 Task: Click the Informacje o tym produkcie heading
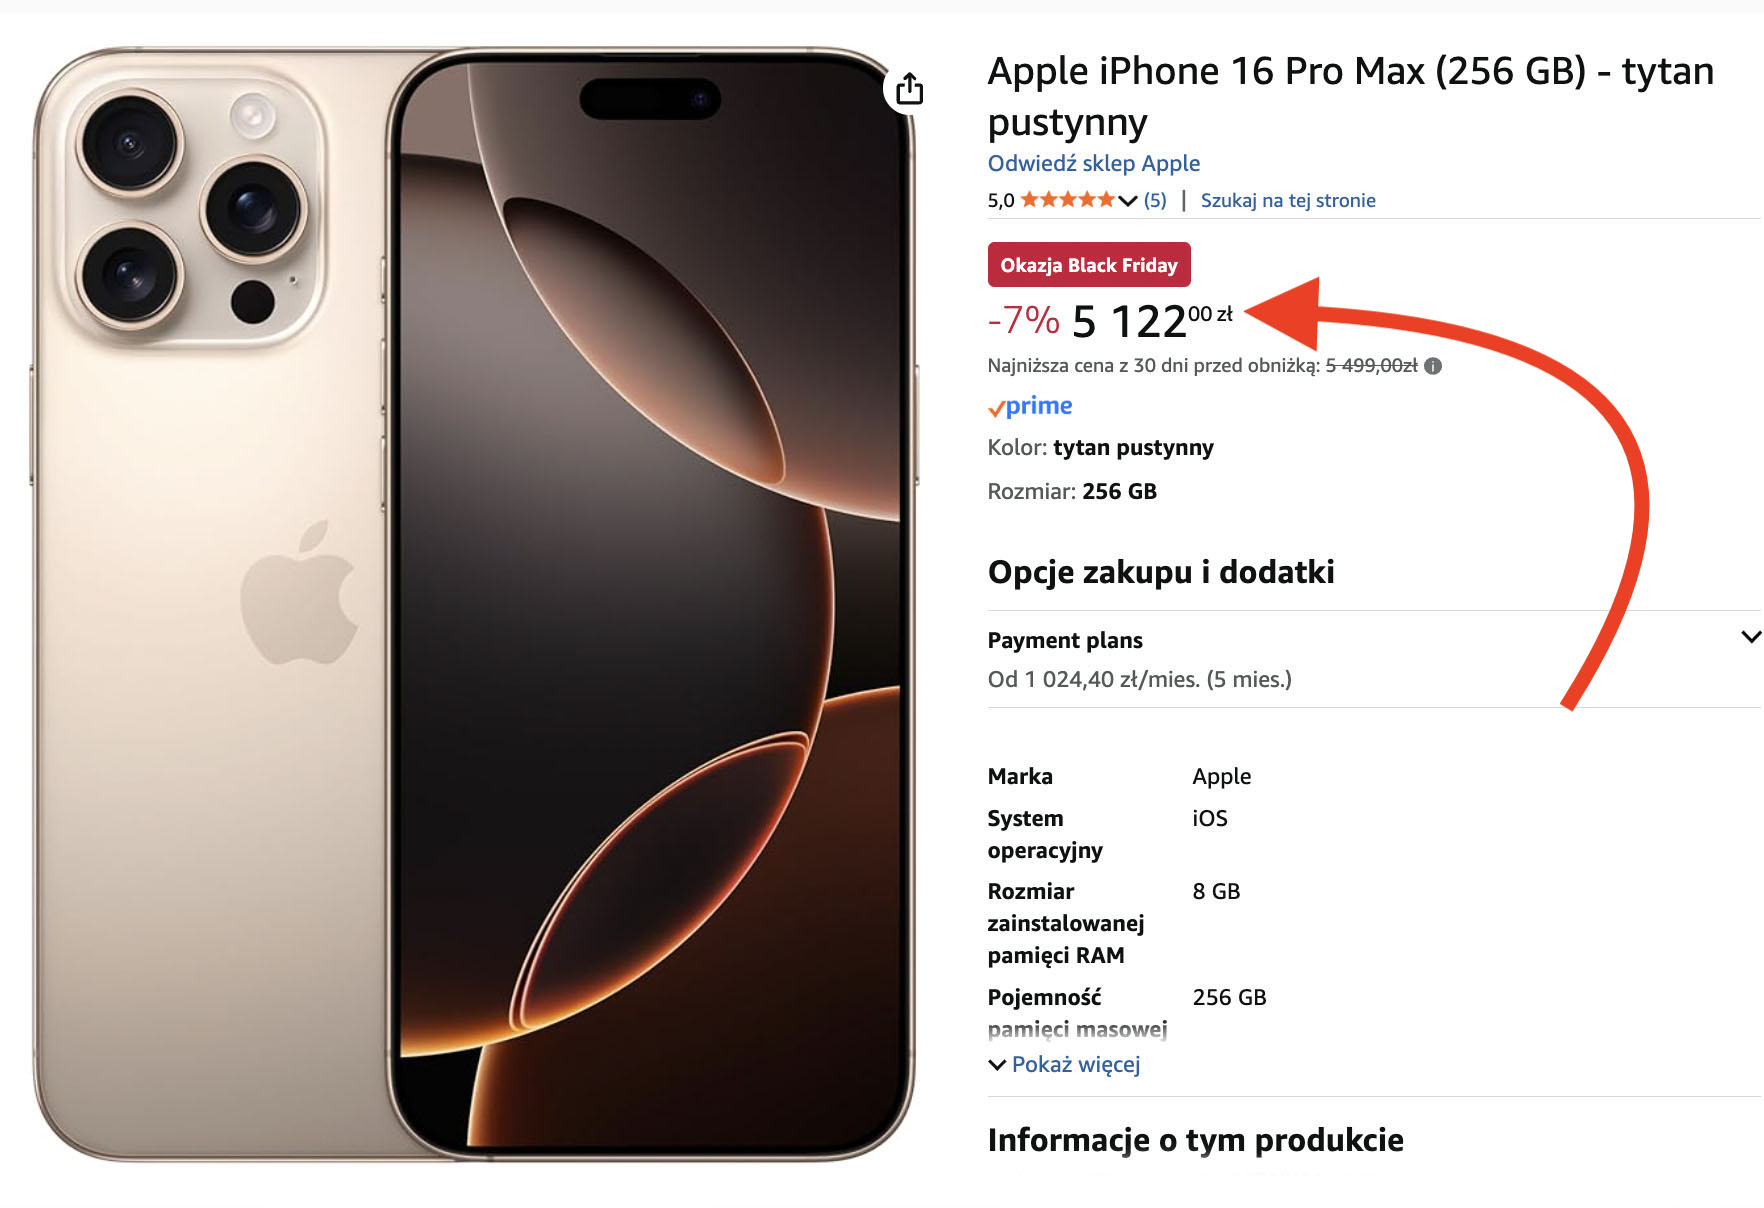click(1196, 1140)
